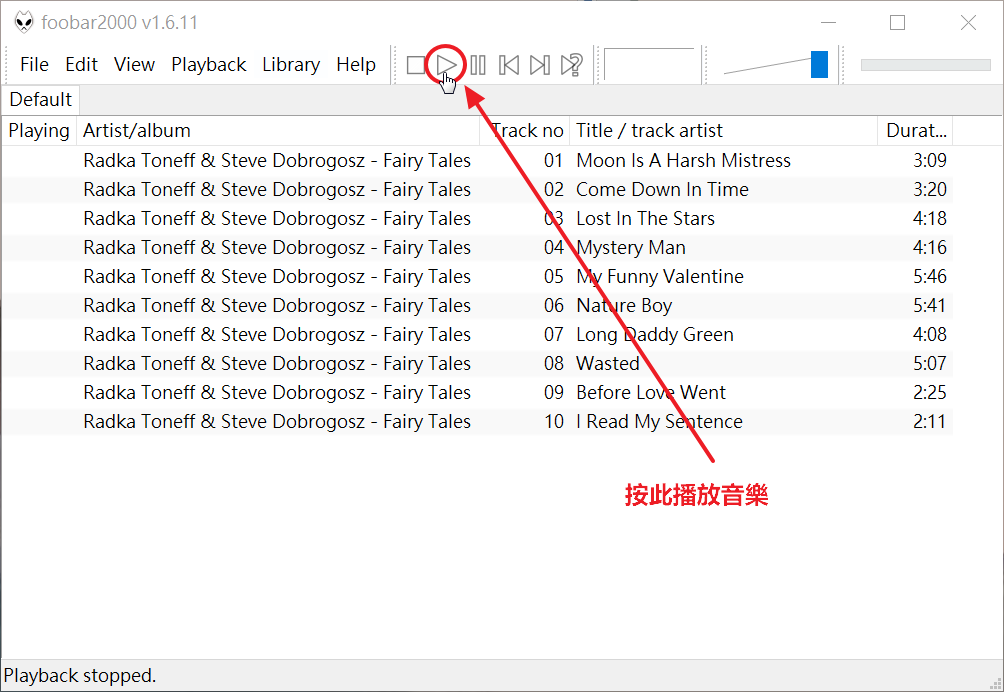Click the seek bar
The image size is (1004, 692).
925,65
